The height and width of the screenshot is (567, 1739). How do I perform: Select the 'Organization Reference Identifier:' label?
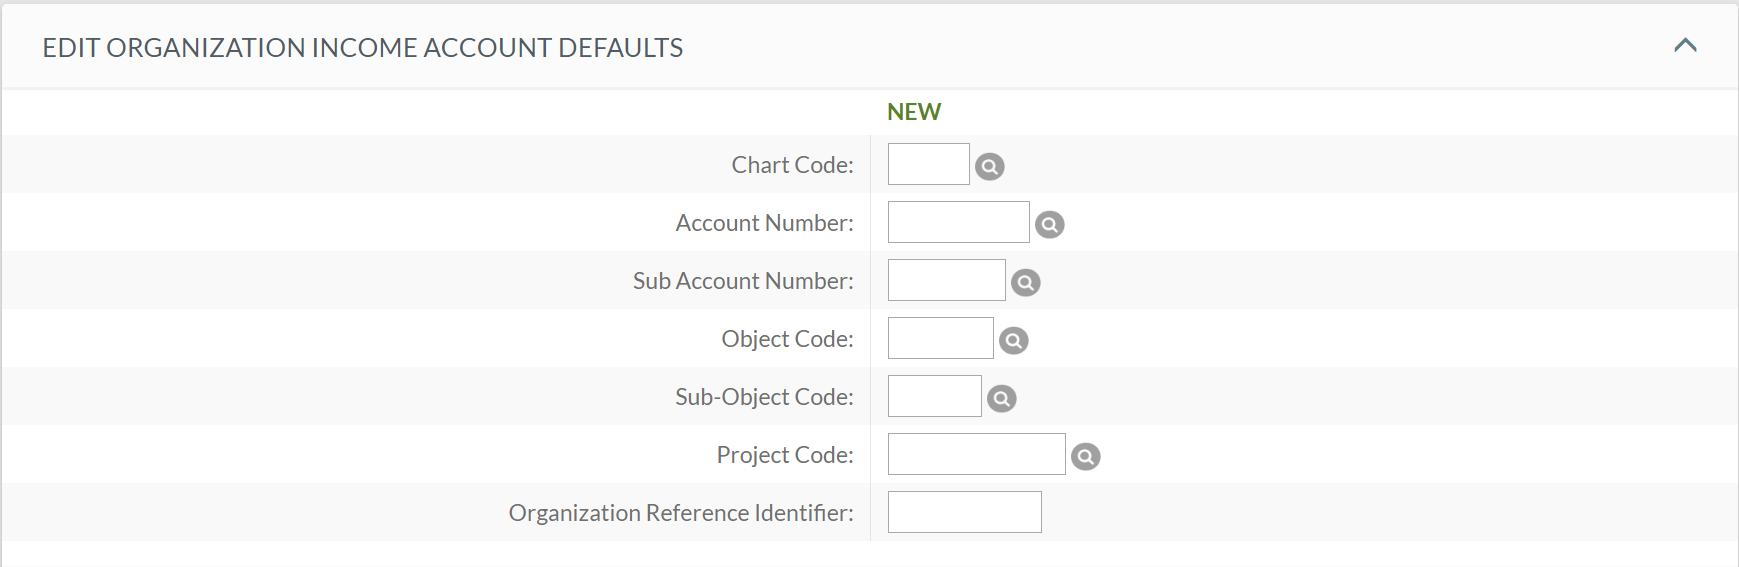682,513
